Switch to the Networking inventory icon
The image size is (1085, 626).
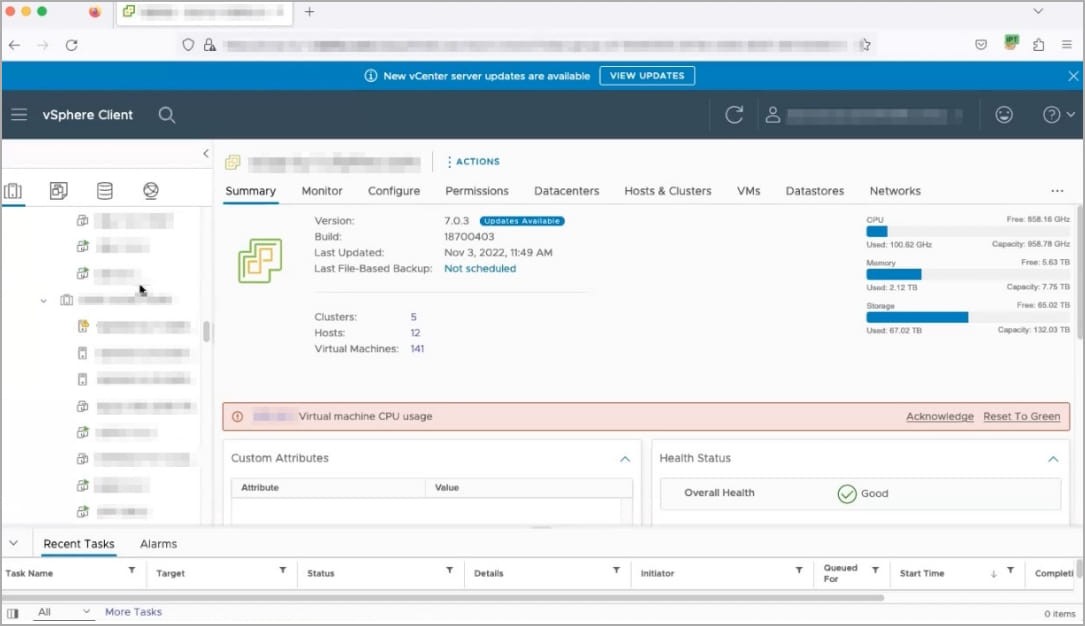click(x=151, y=191)
